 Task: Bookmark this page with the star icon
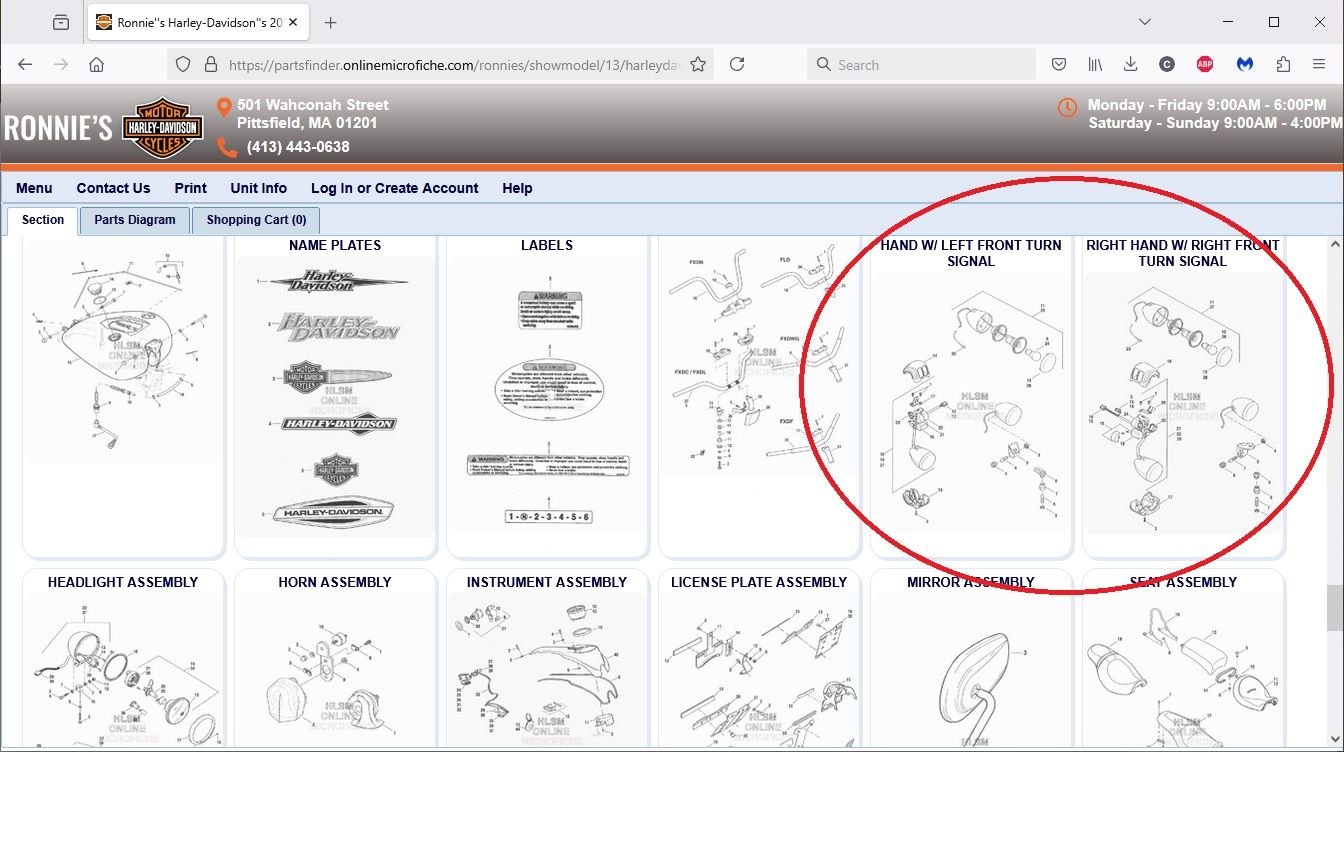[698, 64]
